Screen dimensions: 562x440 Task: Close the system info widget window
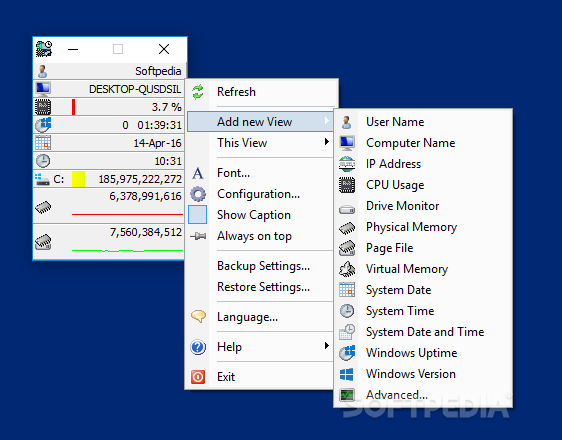(x=164, y=49)
